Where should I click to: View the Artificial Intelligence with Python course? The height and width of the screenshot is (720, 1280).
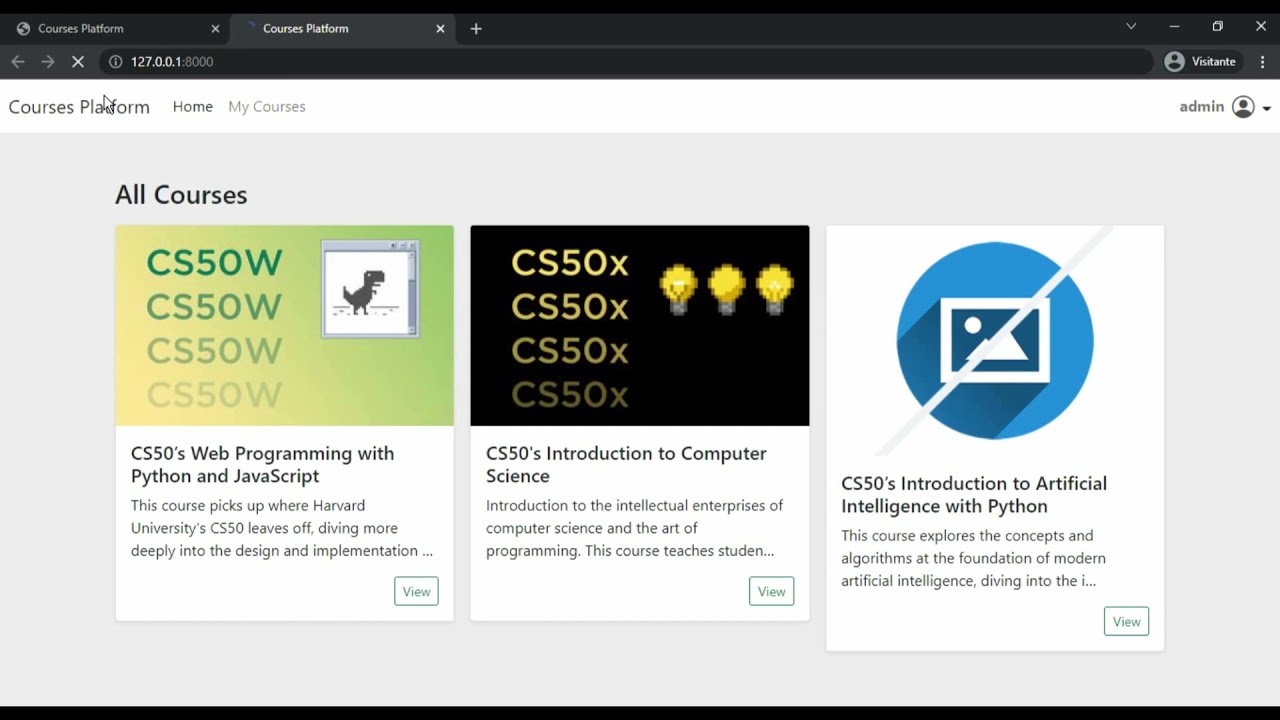1126,621
